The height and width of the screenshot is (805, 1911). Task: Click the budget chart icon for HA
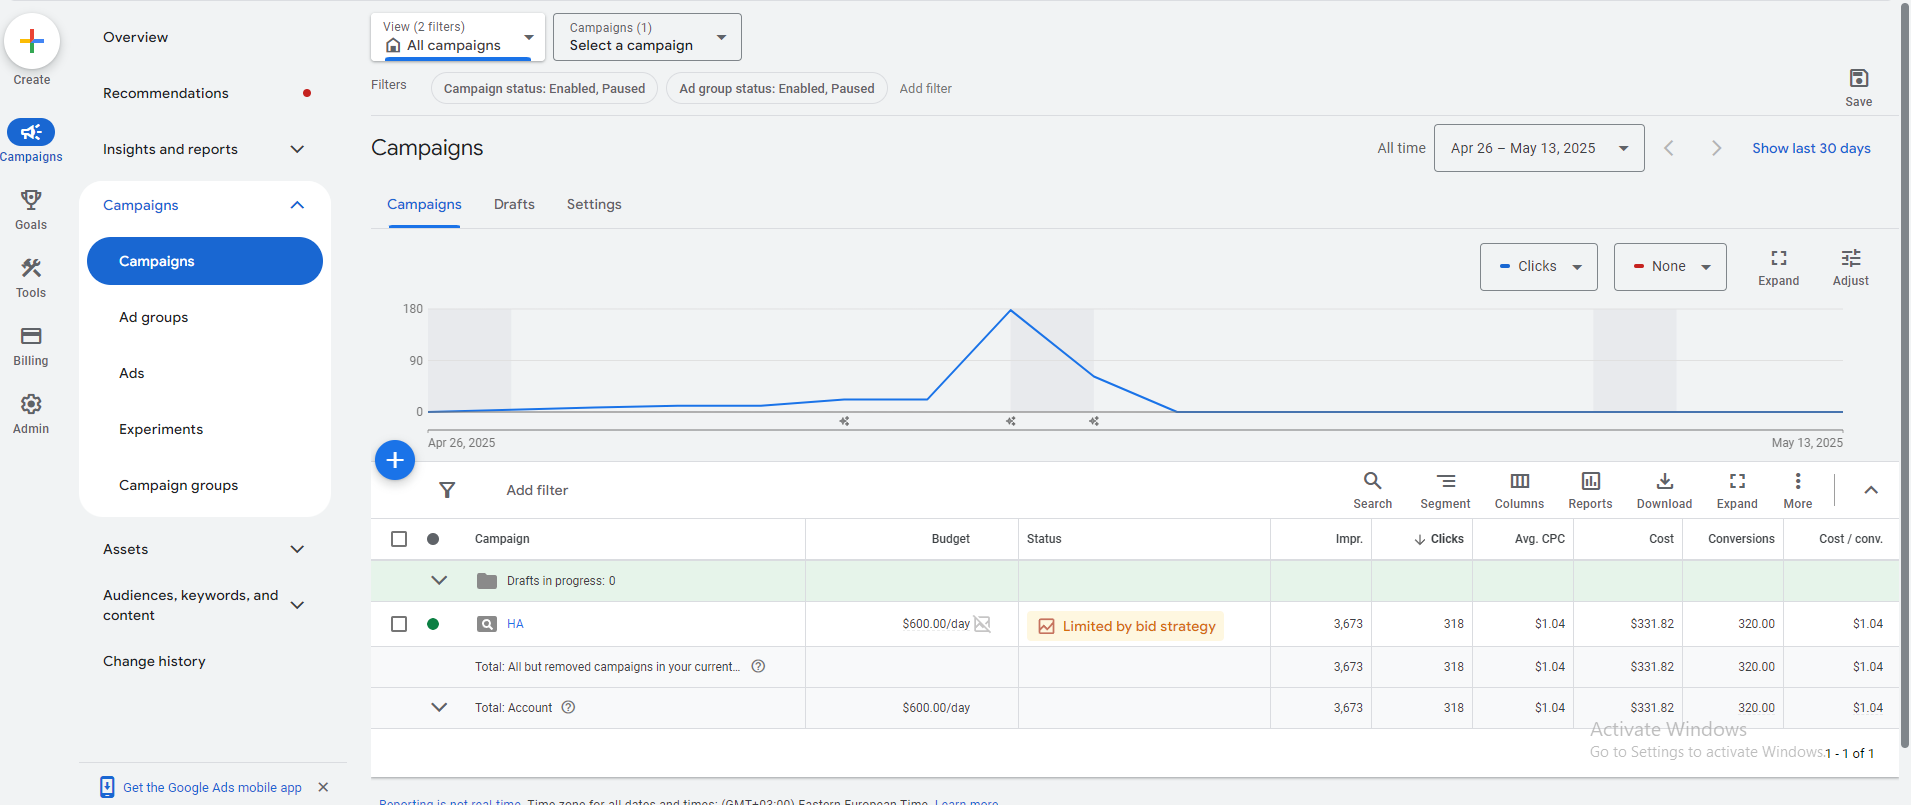[982, 624]
